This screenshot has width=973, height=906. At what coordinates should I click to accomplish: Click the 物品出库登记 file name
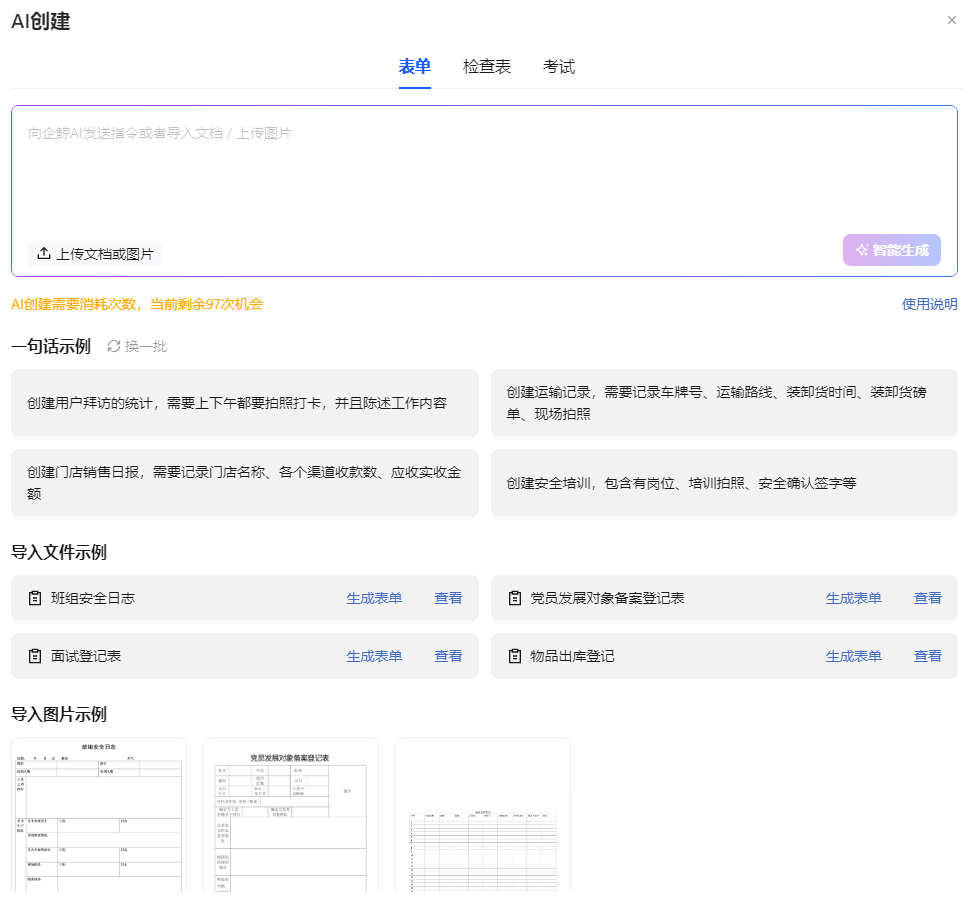pos(572,656)
